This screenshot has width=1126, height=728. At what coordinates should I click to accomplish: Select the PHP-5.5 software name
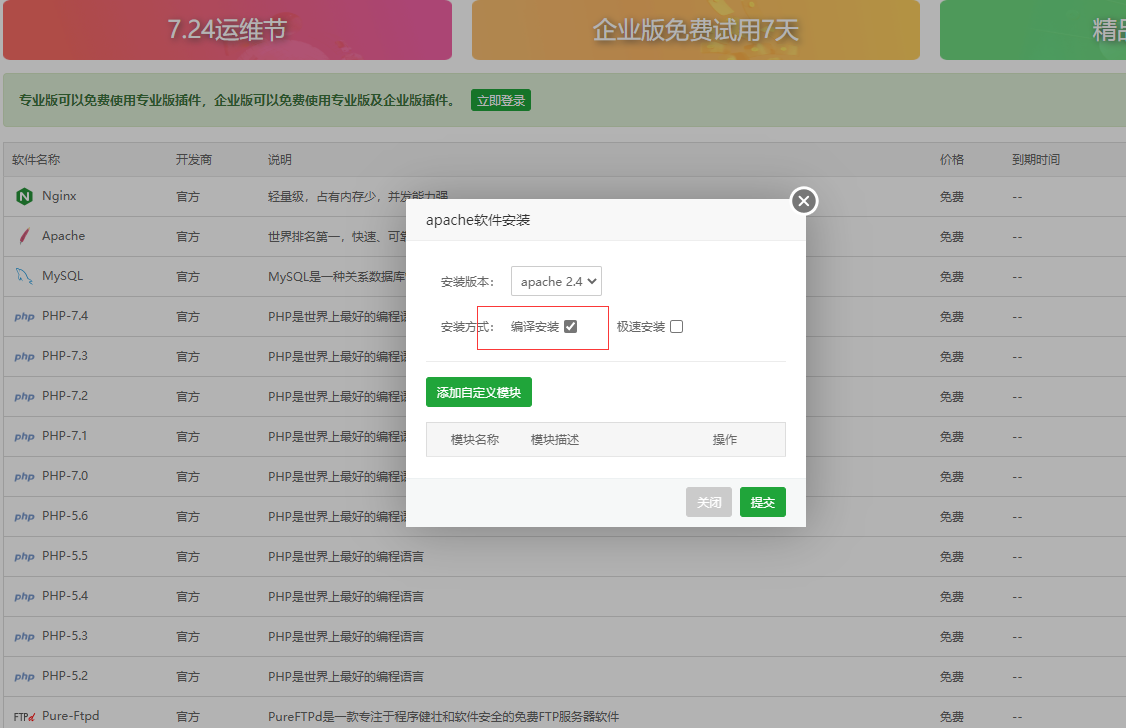(x=65, y=556)
